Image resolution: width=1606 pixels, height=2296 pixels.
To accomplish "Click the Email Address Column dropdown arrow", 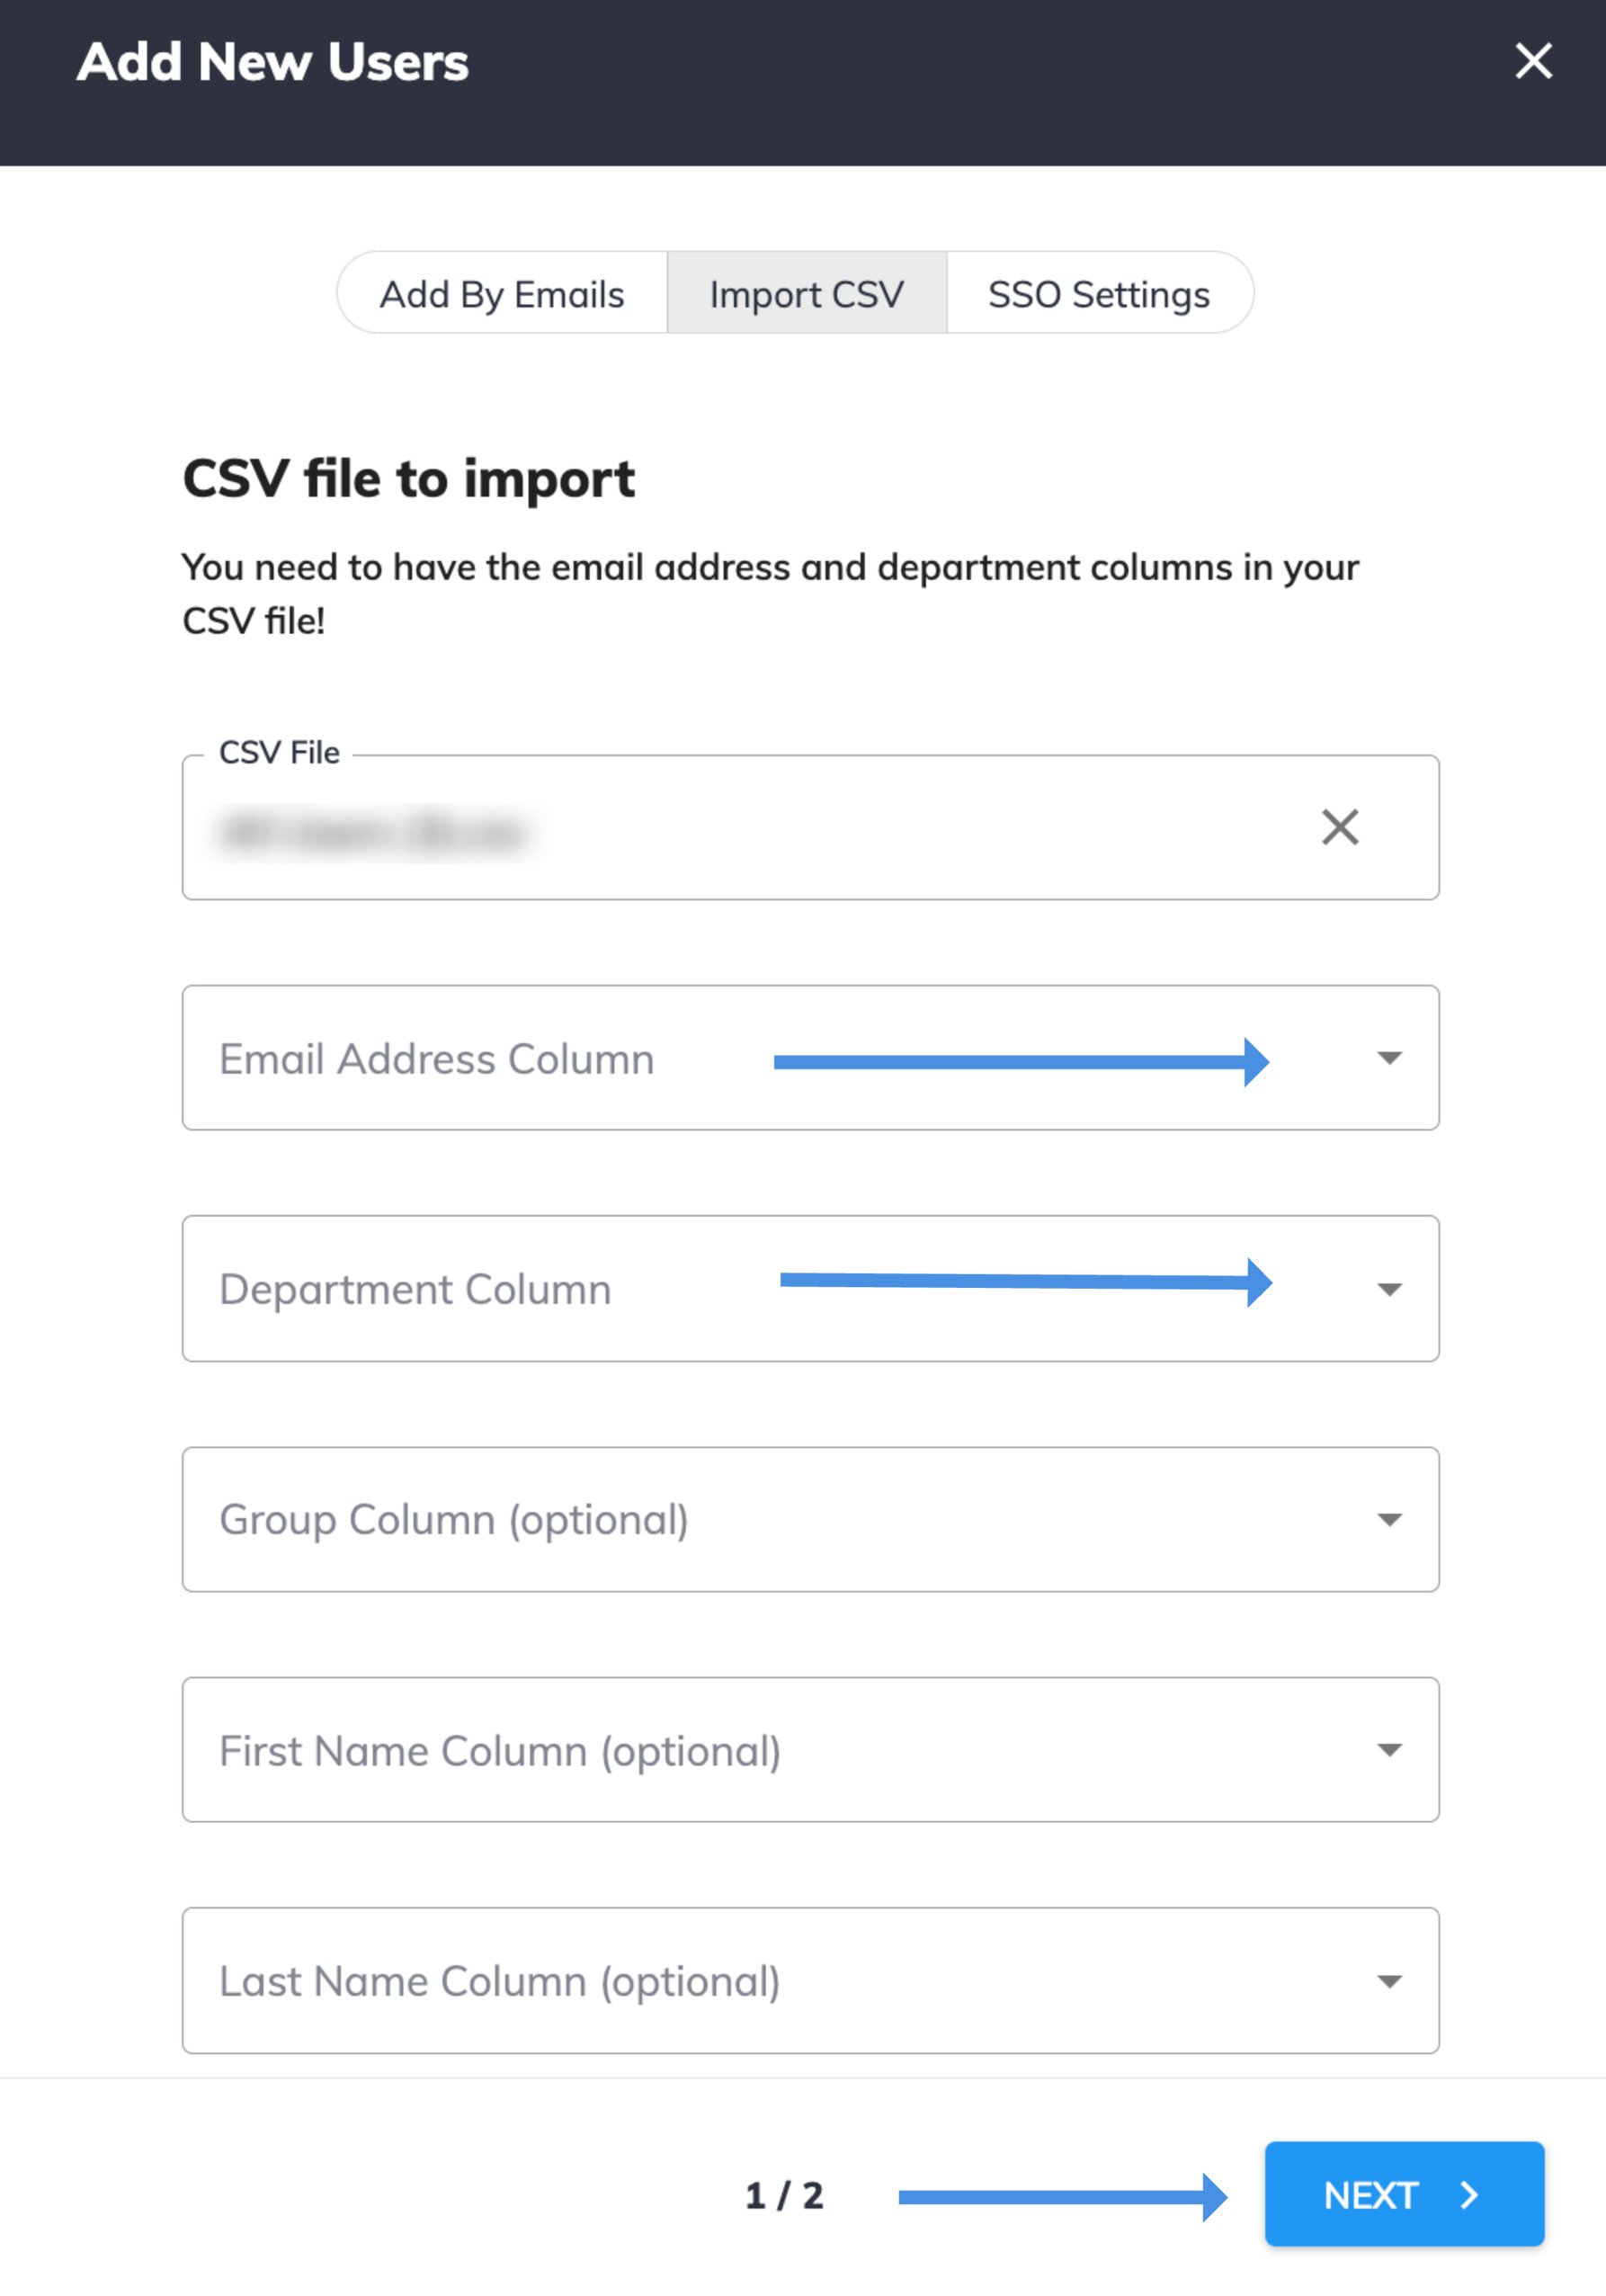I will (x=1390, y=1059).
